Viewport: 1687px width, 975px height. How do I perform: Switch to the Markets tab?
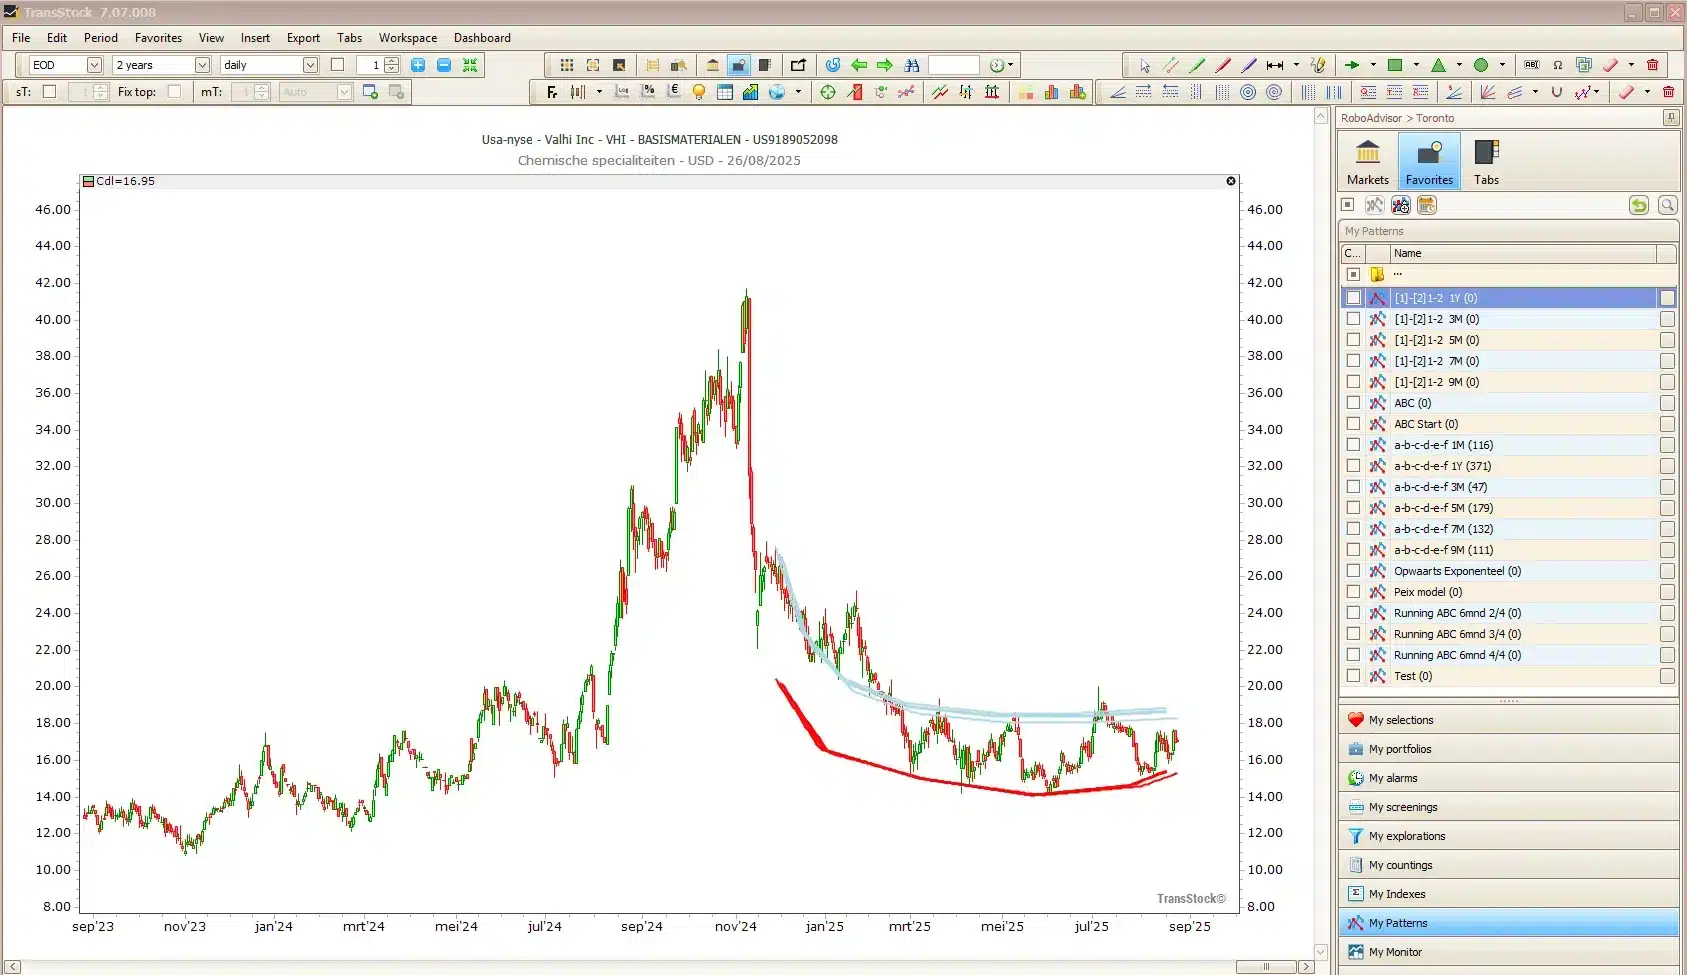[x=1367, y=161]
